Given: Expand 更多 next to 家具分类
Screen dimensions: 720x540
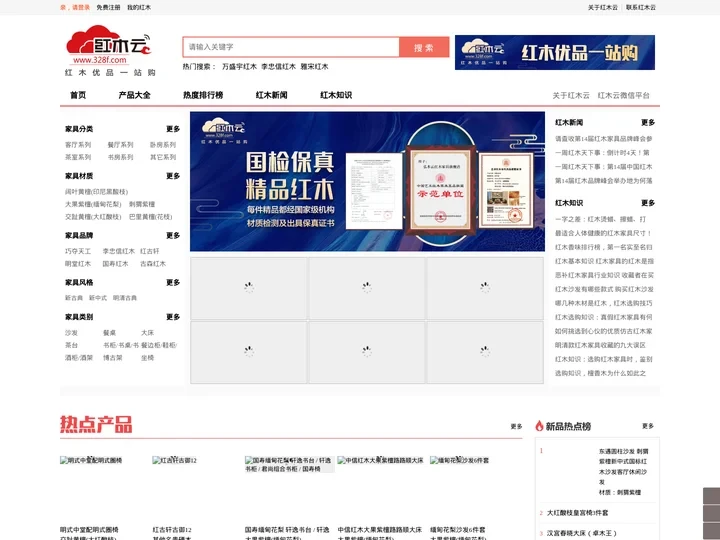Looking at the screenshot, I should tap(173, 129).
